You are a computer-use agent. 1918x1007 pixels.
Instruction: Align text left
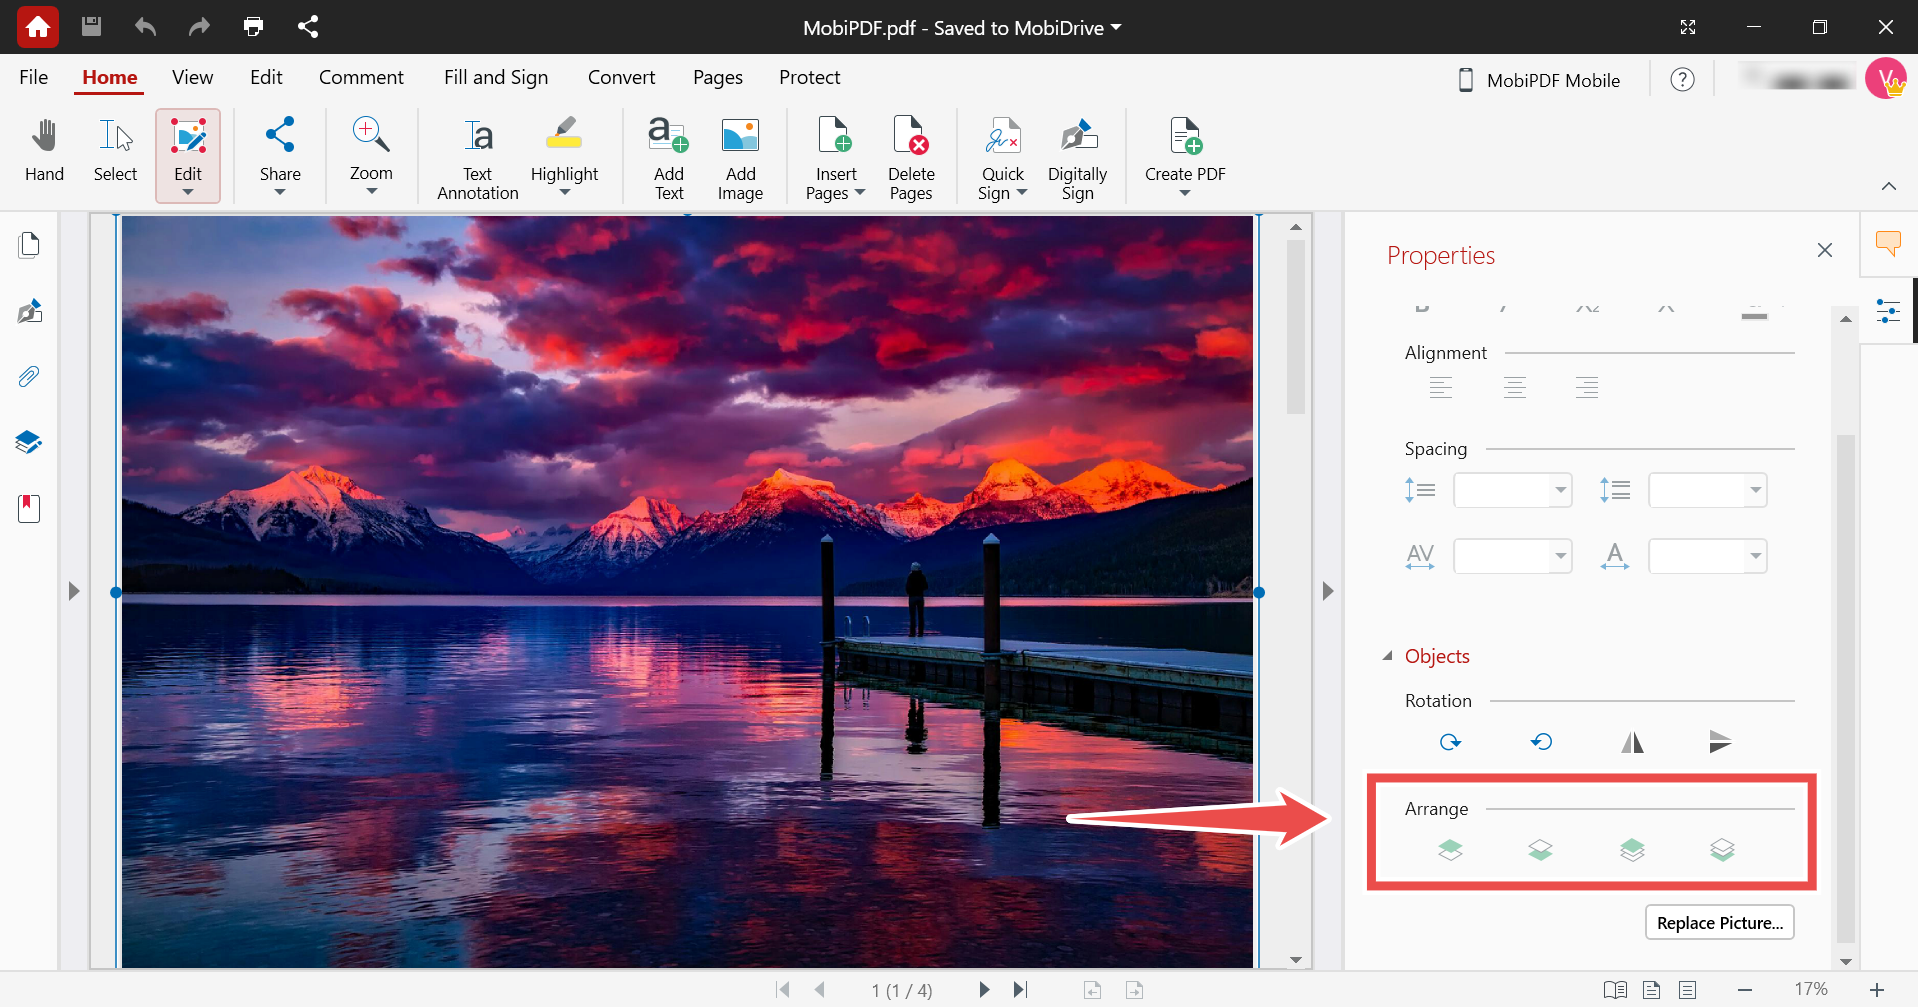click(x=1441, y=387)
